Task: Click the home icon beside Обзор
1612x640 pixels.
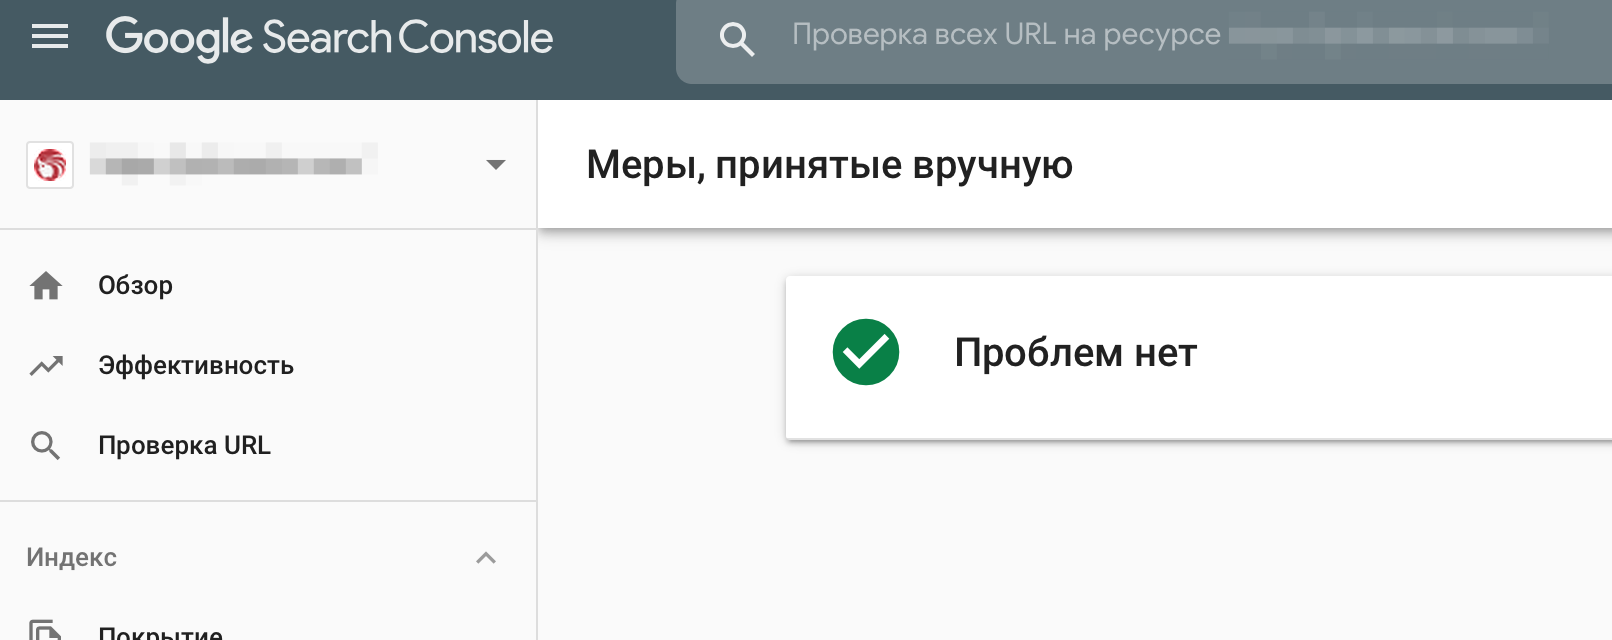Action: (x=46, y=286)
